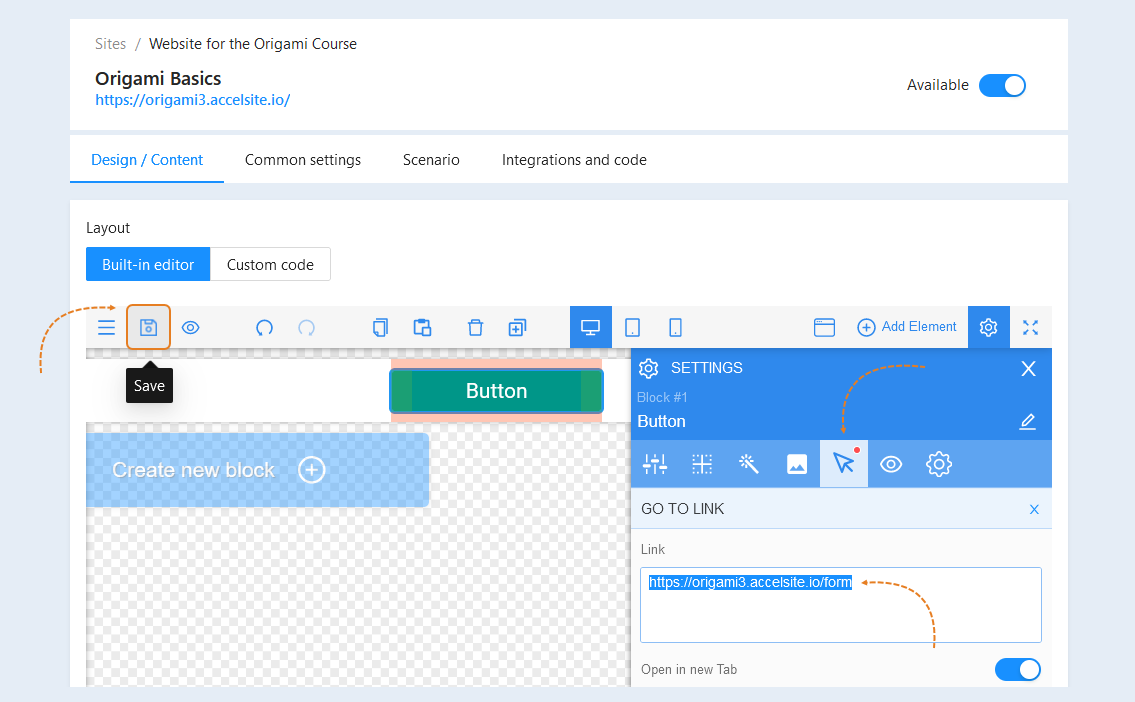Switch to Common settings tab
Screen dimensions: 1135x702
303,160
